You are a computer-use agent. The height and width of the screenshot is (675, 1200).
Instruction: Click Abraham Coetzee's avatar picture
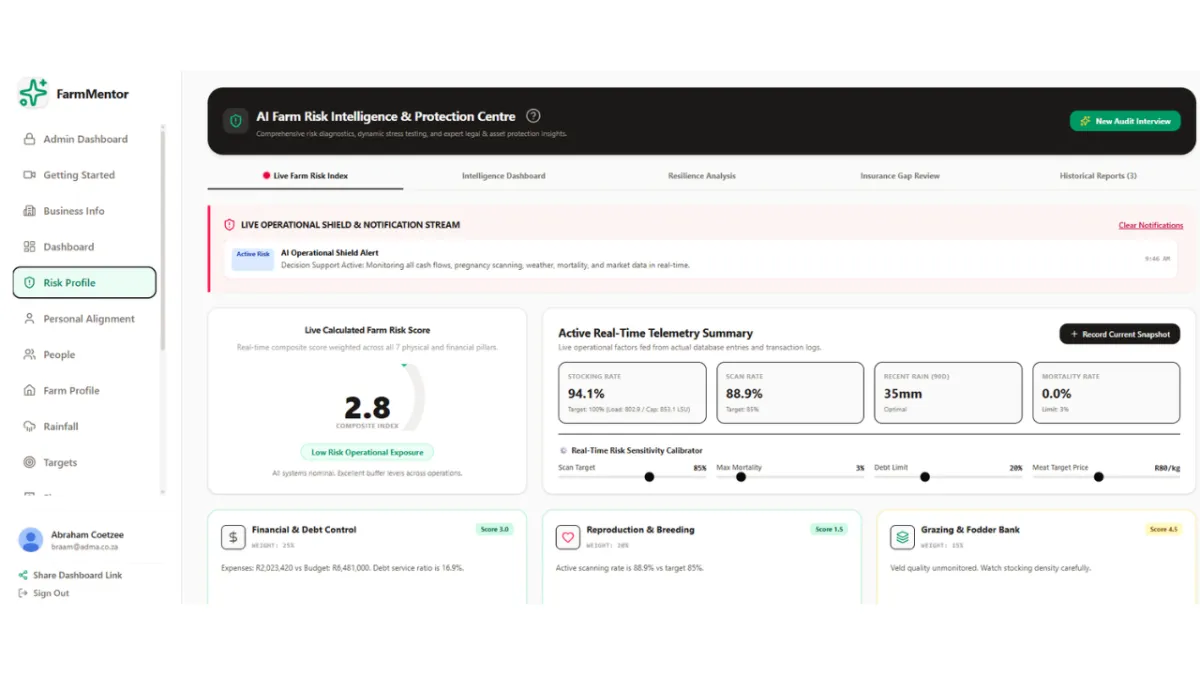[x=31, y=540]
